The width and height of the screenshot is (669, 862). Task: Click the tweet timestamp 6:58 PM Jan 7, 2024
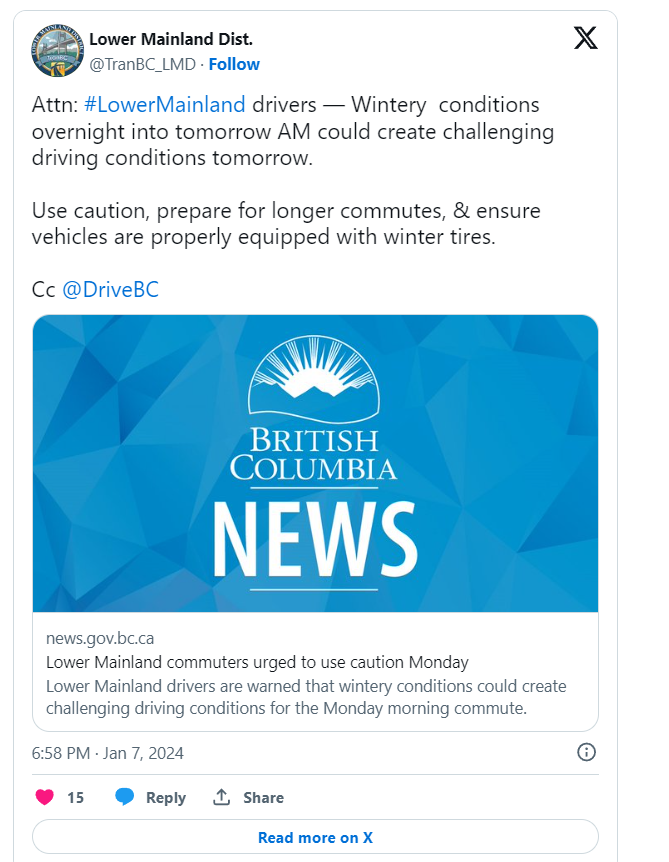pyautogui.click(x=107, y=753)
